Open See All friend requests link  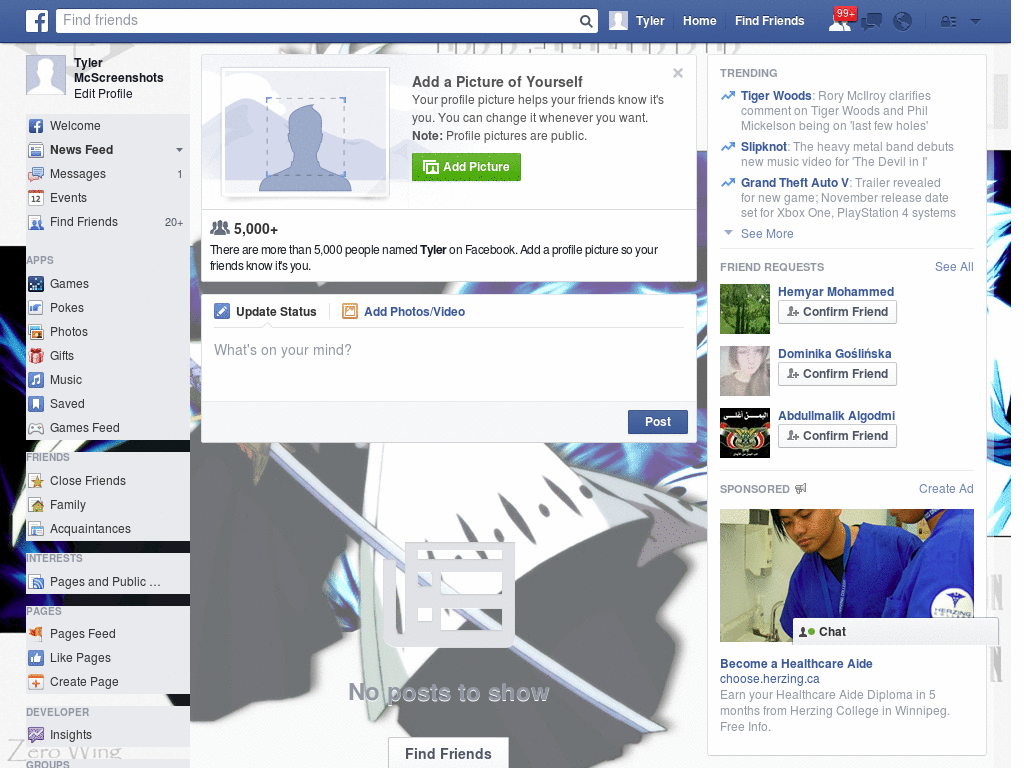coord(953,267)
